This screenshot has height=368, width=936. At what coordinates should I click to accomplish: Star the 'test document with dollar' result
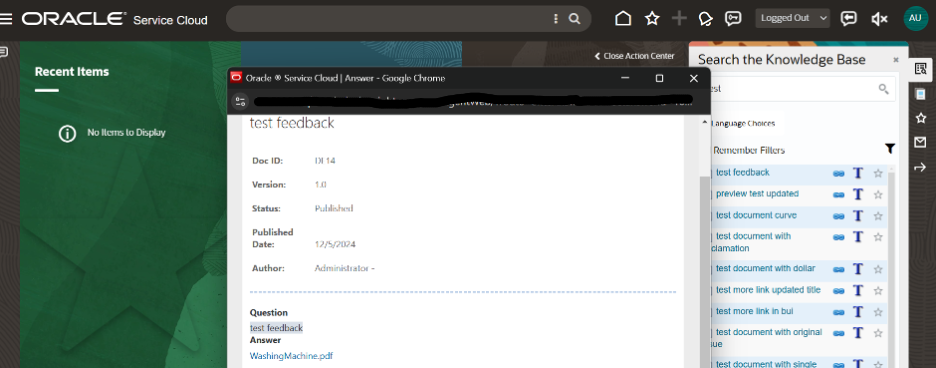(x=878, y=269)
